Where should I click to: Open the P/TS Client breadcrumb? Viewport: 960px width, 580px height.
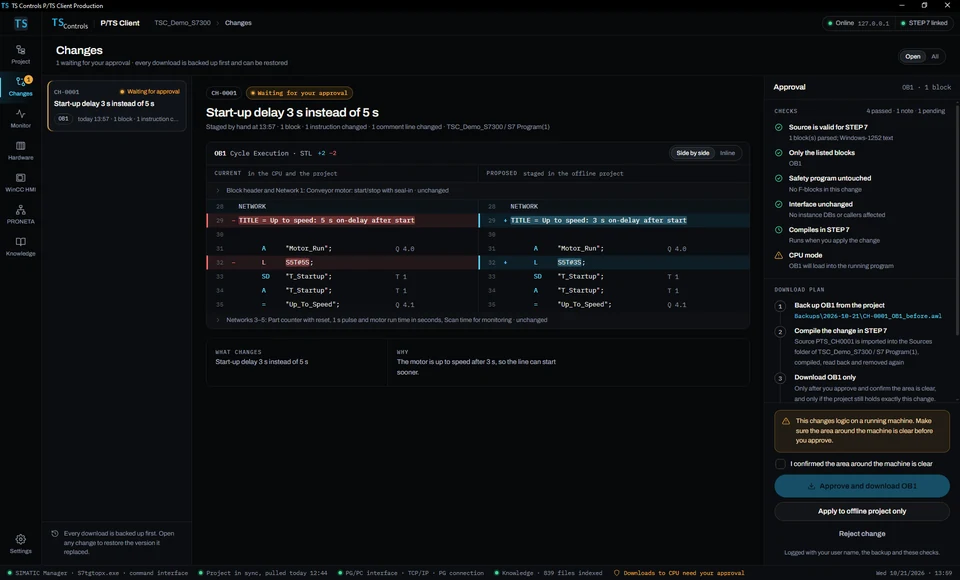click(120, 23)
